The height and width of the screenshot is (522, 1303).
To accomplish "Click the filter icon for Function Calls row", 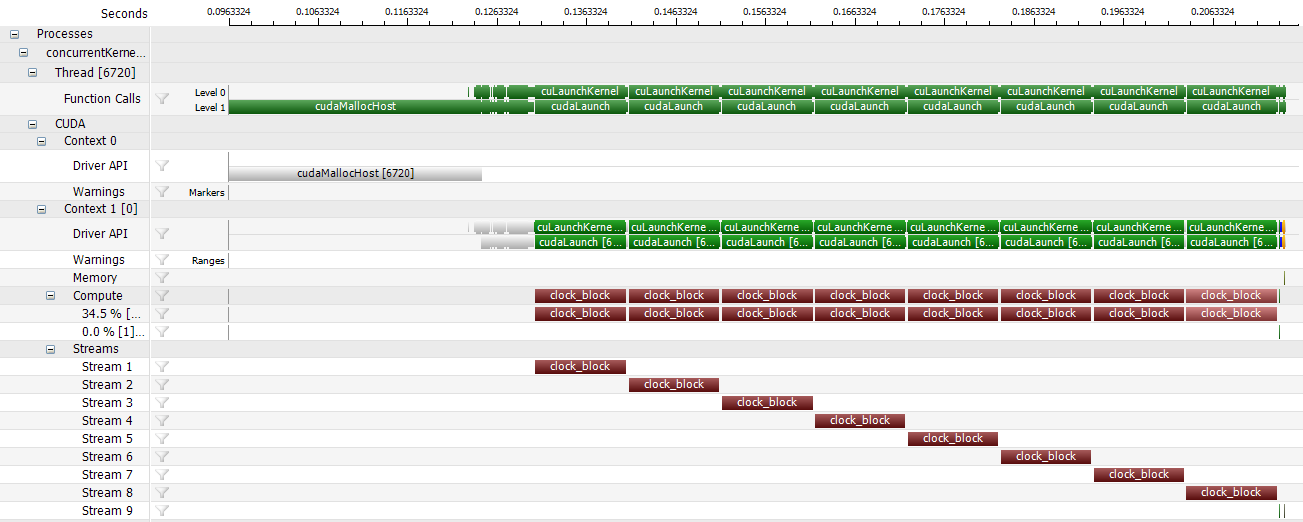I will pos(162,99).
